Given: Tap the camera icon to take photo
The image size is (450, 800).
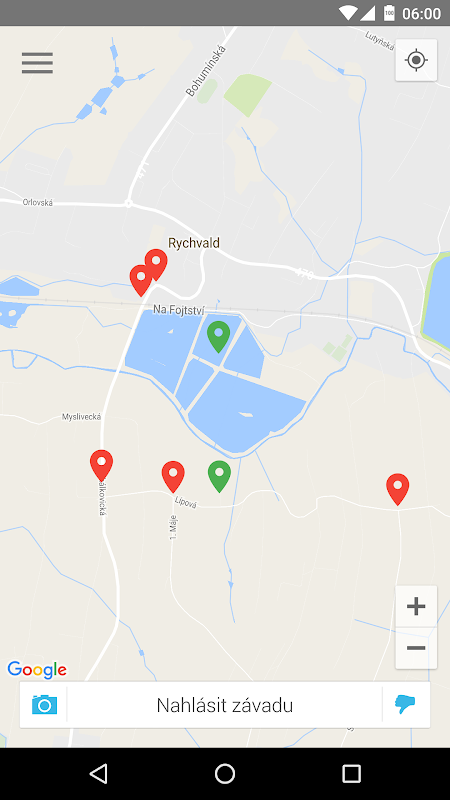Looking at the screenshot, I should pos(44,705).
